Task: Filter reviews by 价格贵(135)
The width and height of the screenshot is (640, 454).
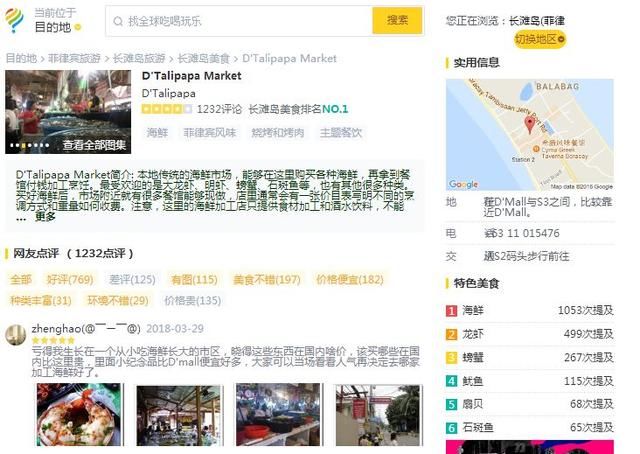Action: pos(193,301)
